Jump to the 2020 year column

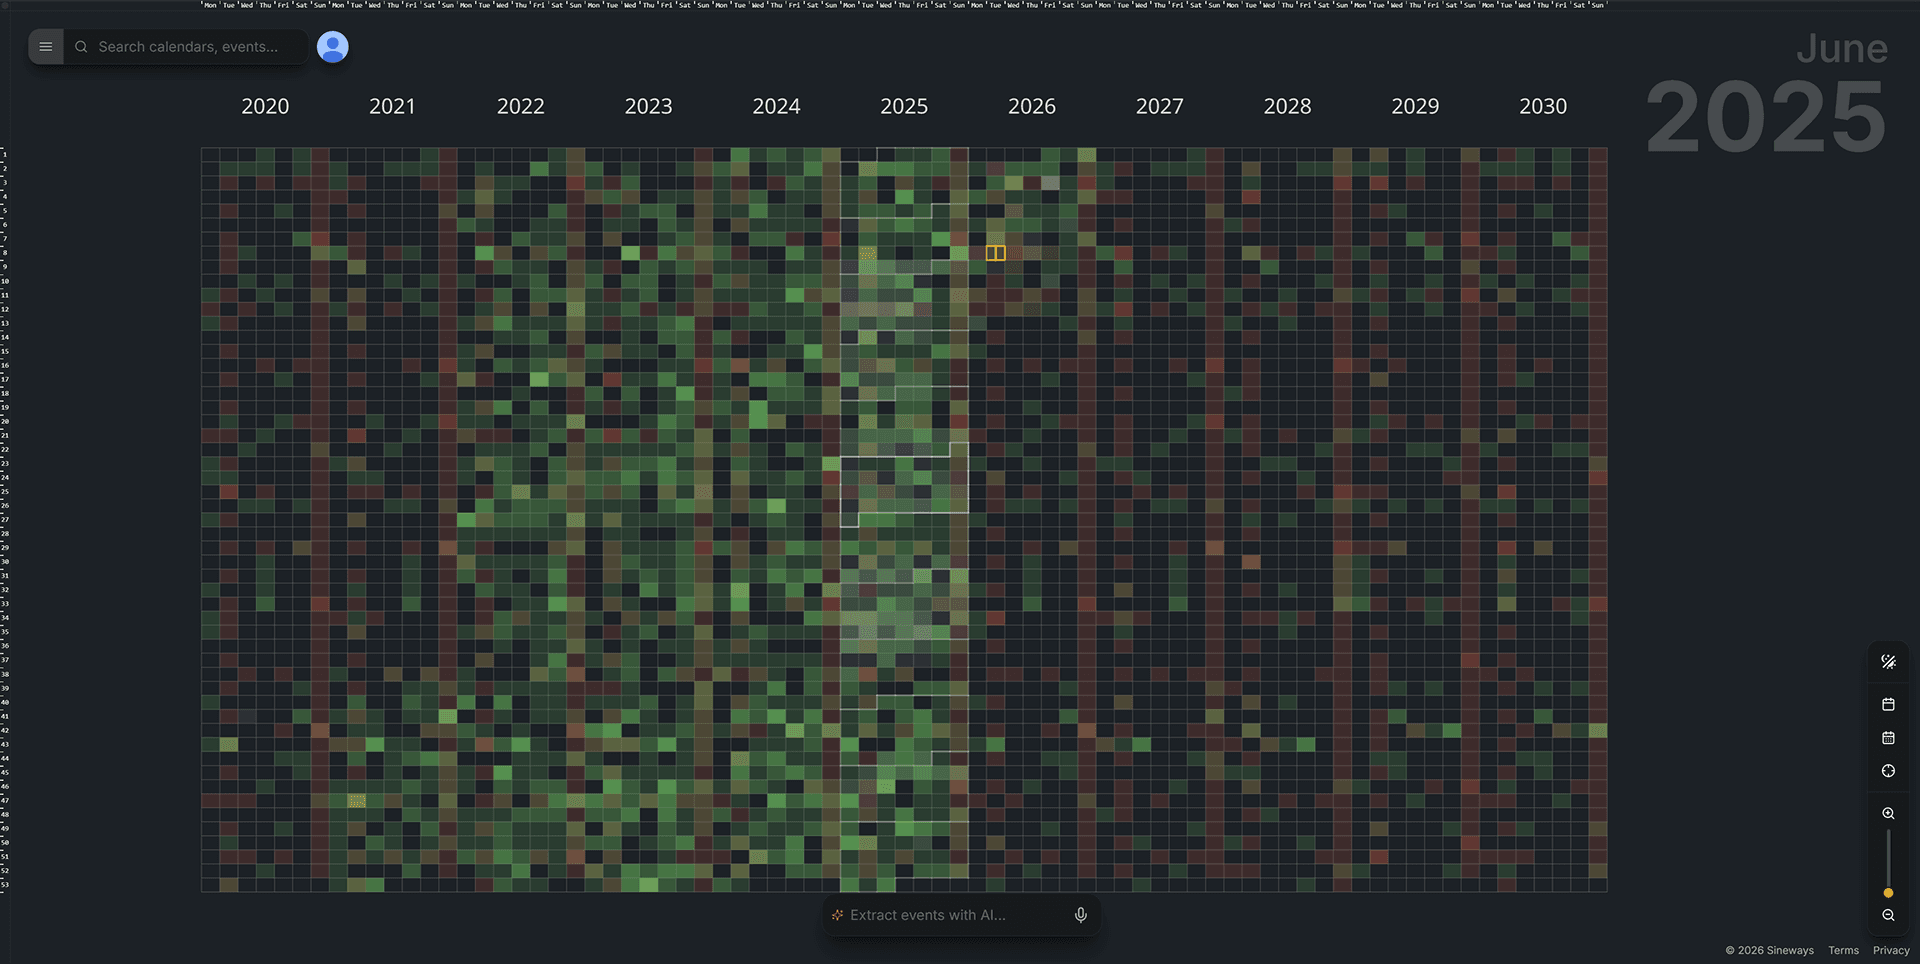[x=265, y=106]
